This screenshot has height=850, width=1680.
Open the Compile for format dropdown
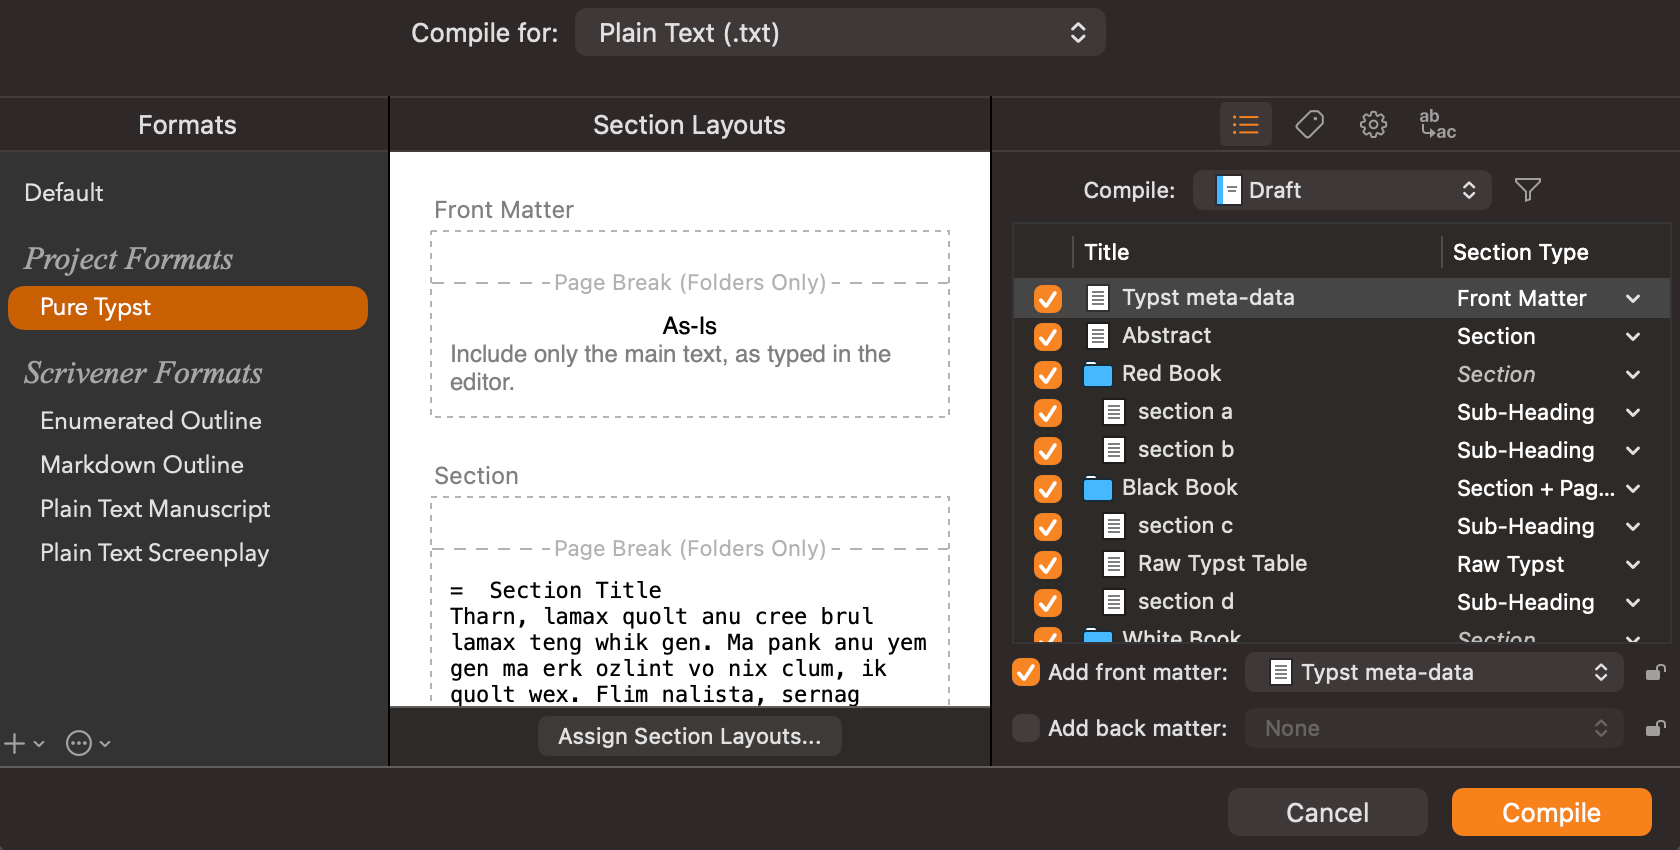pyautogui.click(x=840, y=33)
